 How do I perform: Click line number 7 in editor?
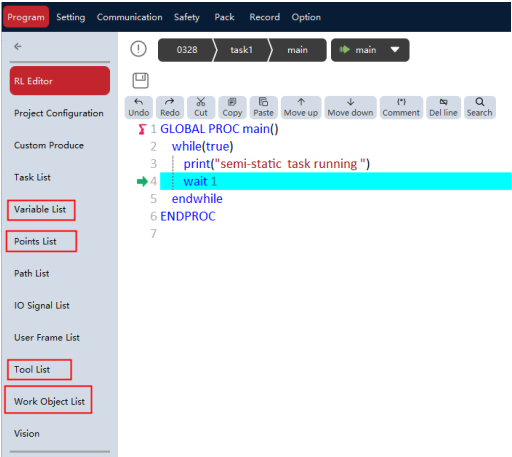click(x=153, y=234)
